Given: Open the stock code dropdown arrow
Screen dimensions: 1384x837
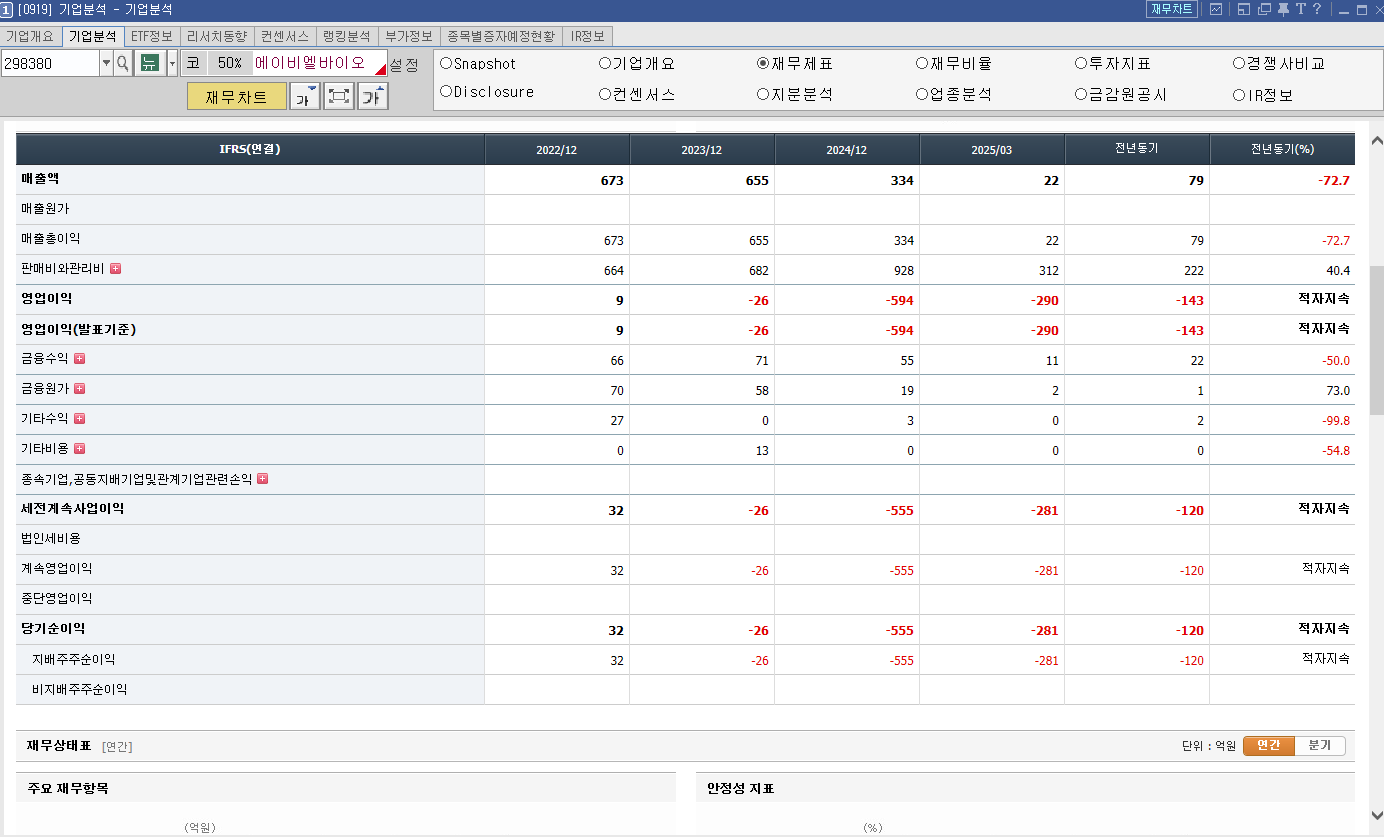Looking at the screenshot, I should click(106, 63).
